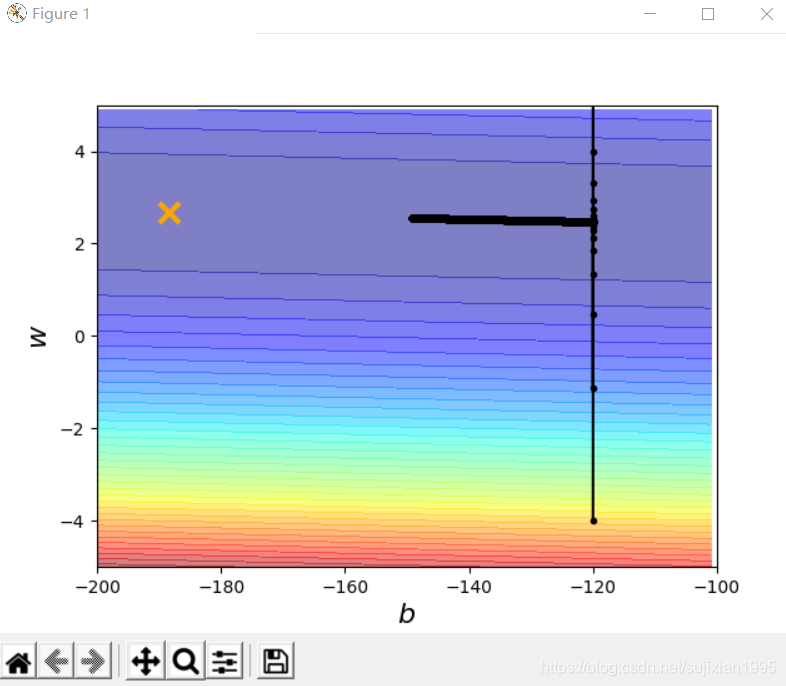Click the x-axis label 'b'
Screen dimensions: 786x686
point(407,613)
